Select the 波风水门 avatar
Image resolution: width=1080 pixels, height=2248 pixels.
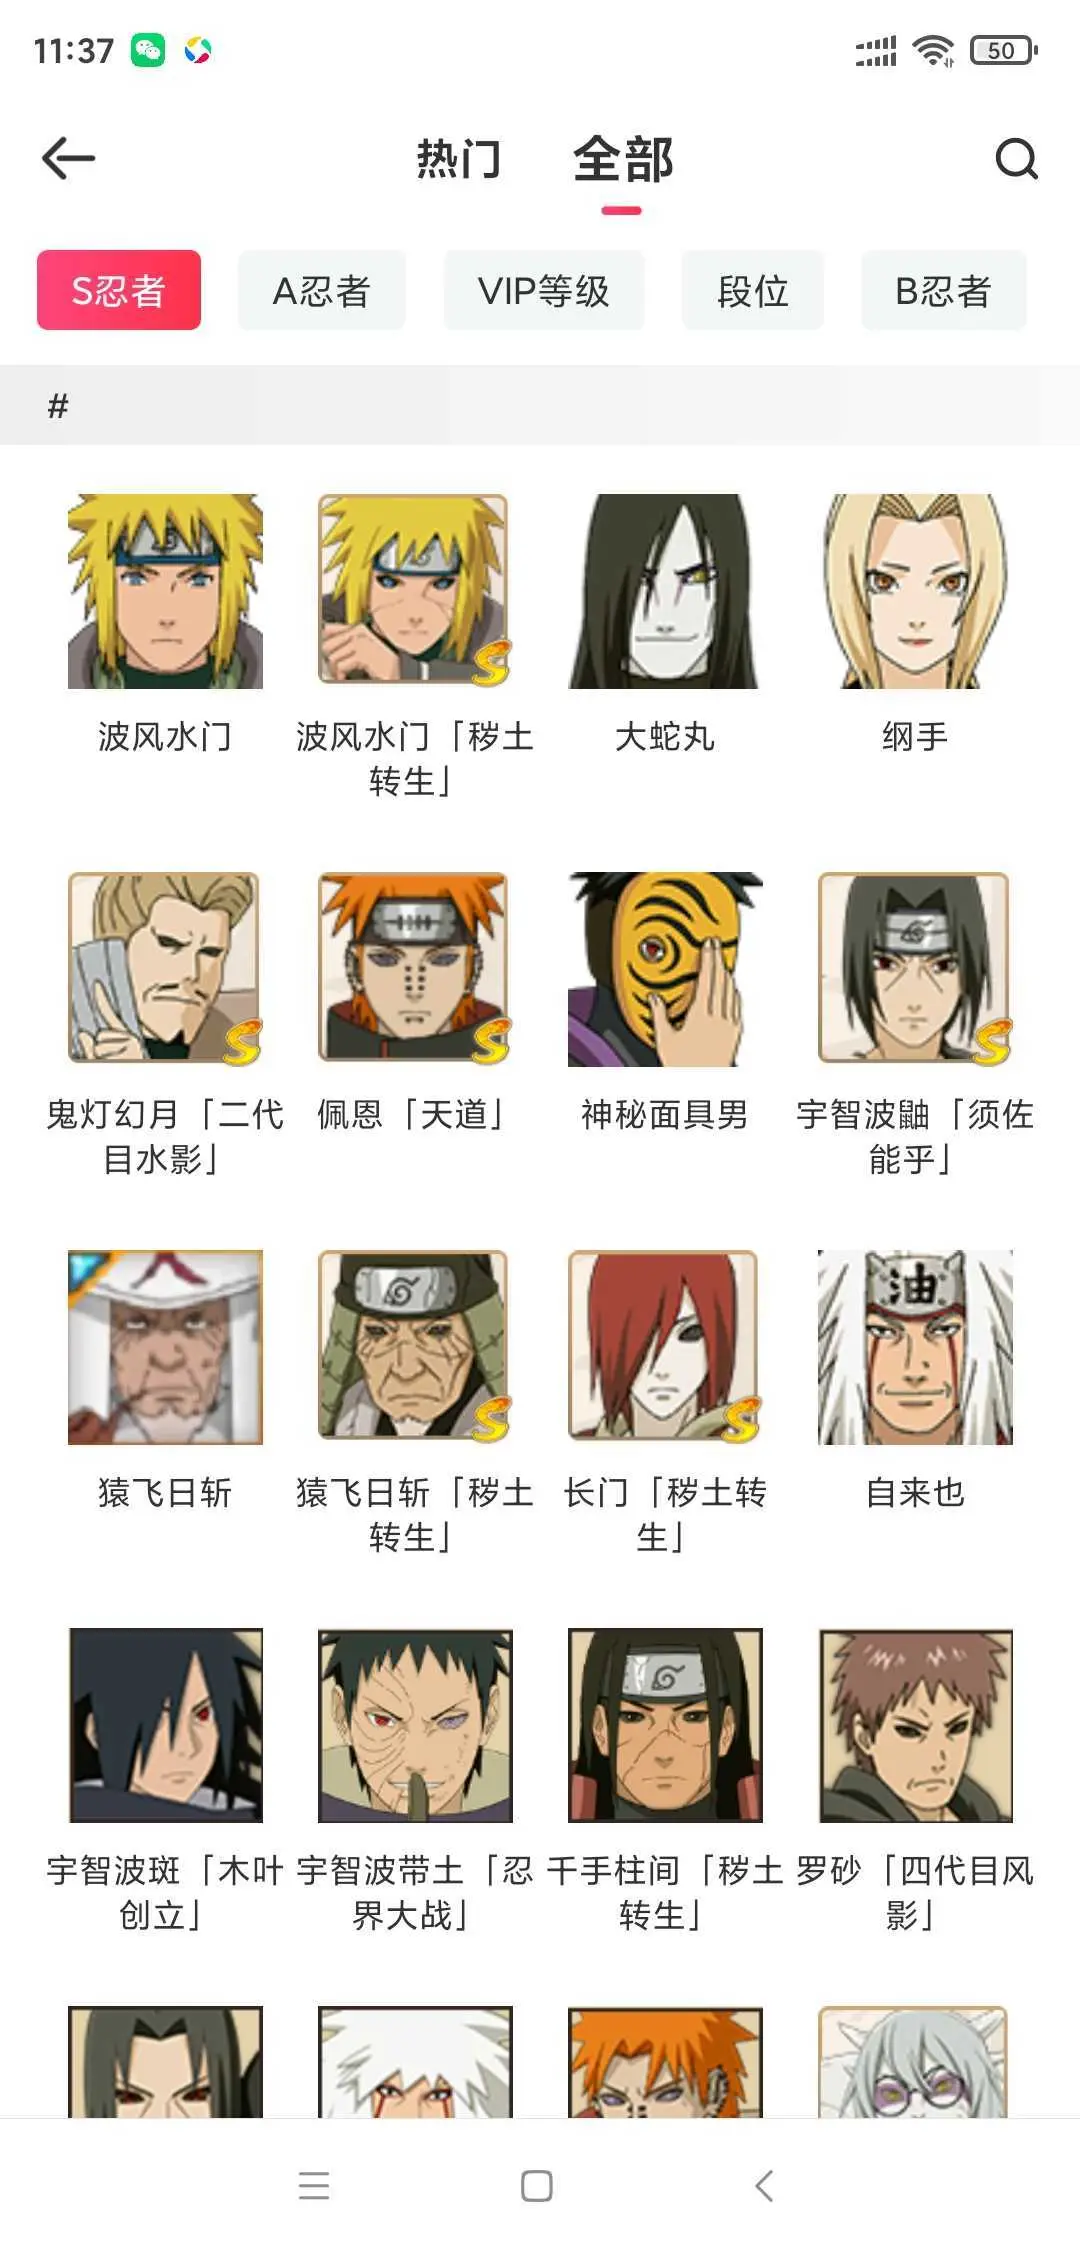coord(165,591)
